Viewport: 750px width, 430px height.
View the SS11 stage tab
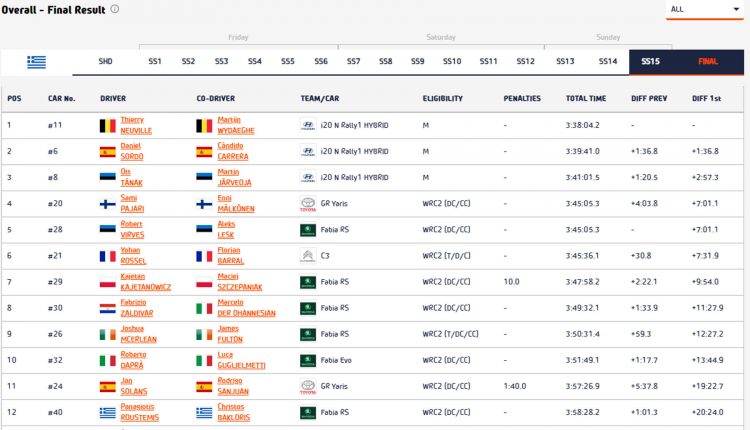point(488,61)
